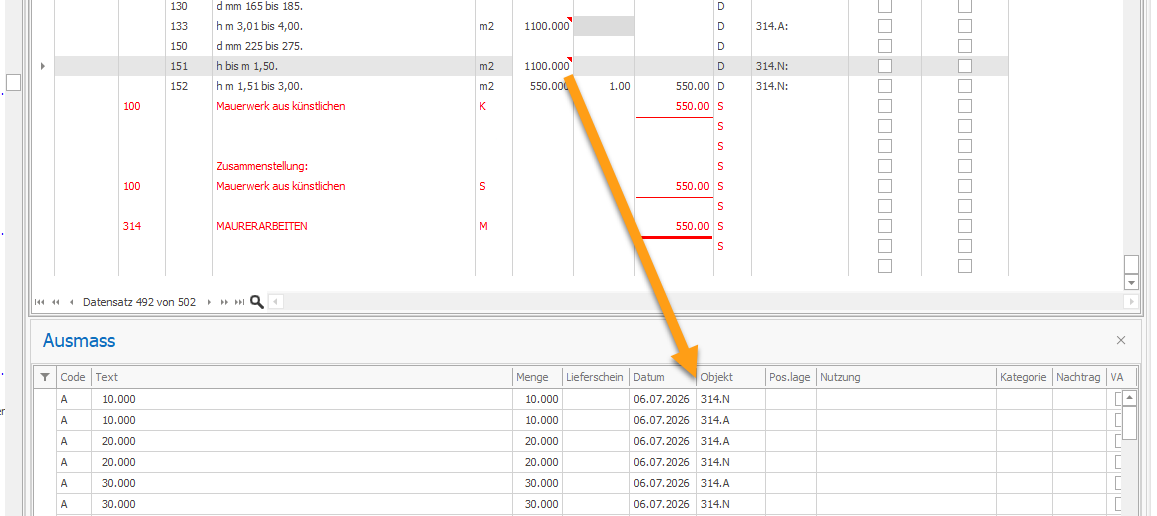1157x516 pixels.
Task: Click quantity 1100.000 in row 151
Action: tap(547, 66)
